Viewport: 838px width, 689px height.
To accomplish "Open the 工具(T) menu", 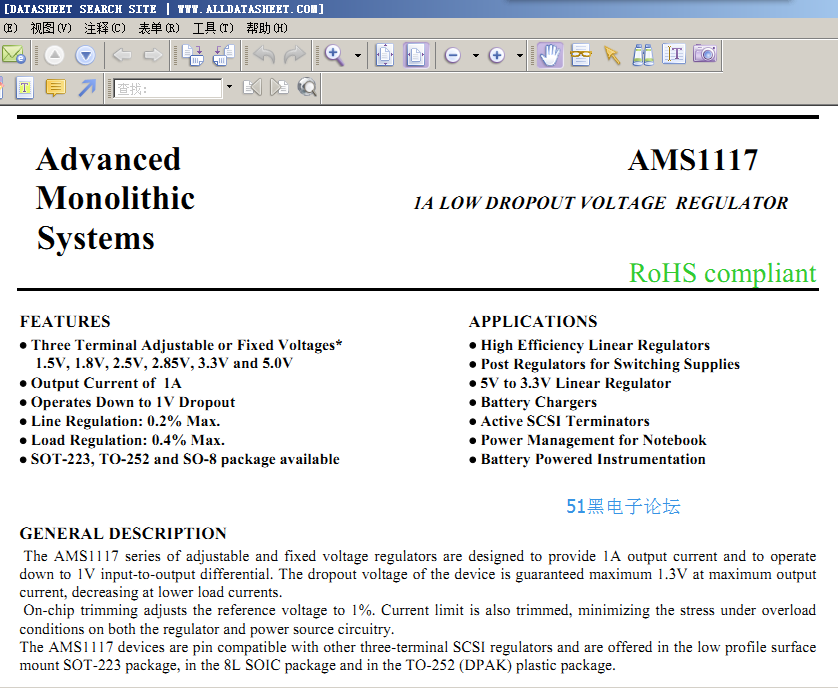I will coord(213,28).
